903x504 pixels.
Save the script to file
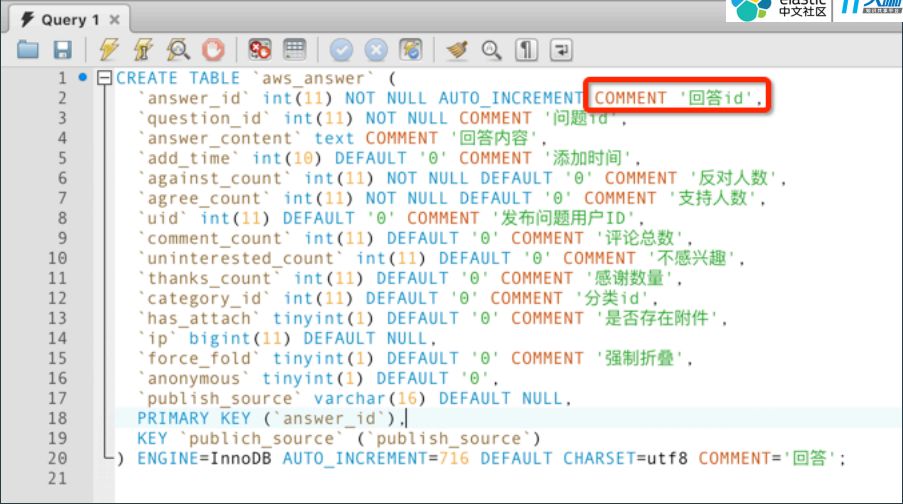63,50
